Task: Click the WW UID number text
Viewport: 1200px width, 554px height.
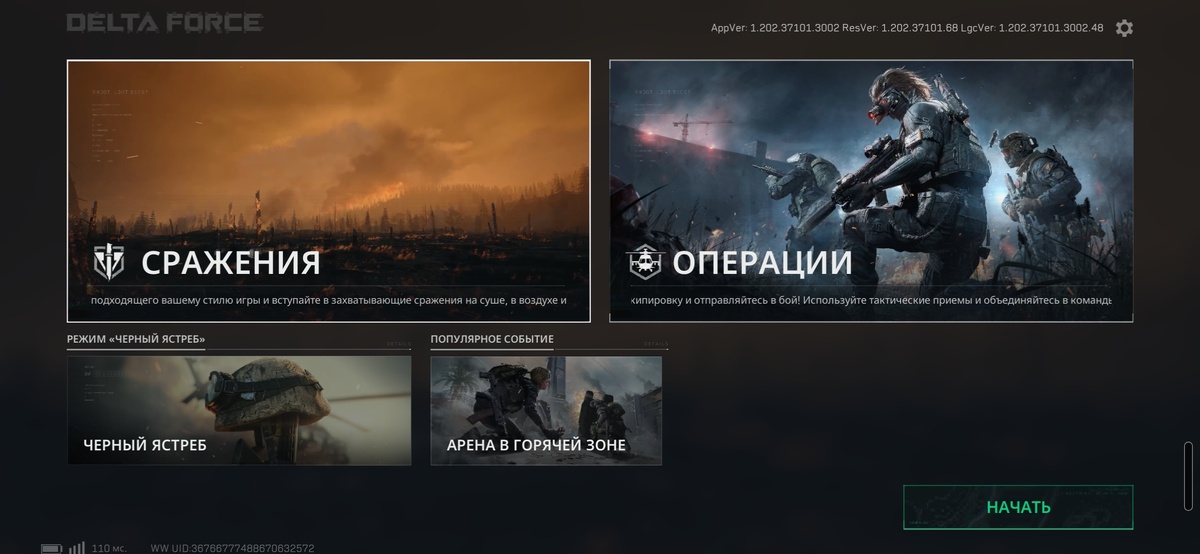Action: coord(232,548)
